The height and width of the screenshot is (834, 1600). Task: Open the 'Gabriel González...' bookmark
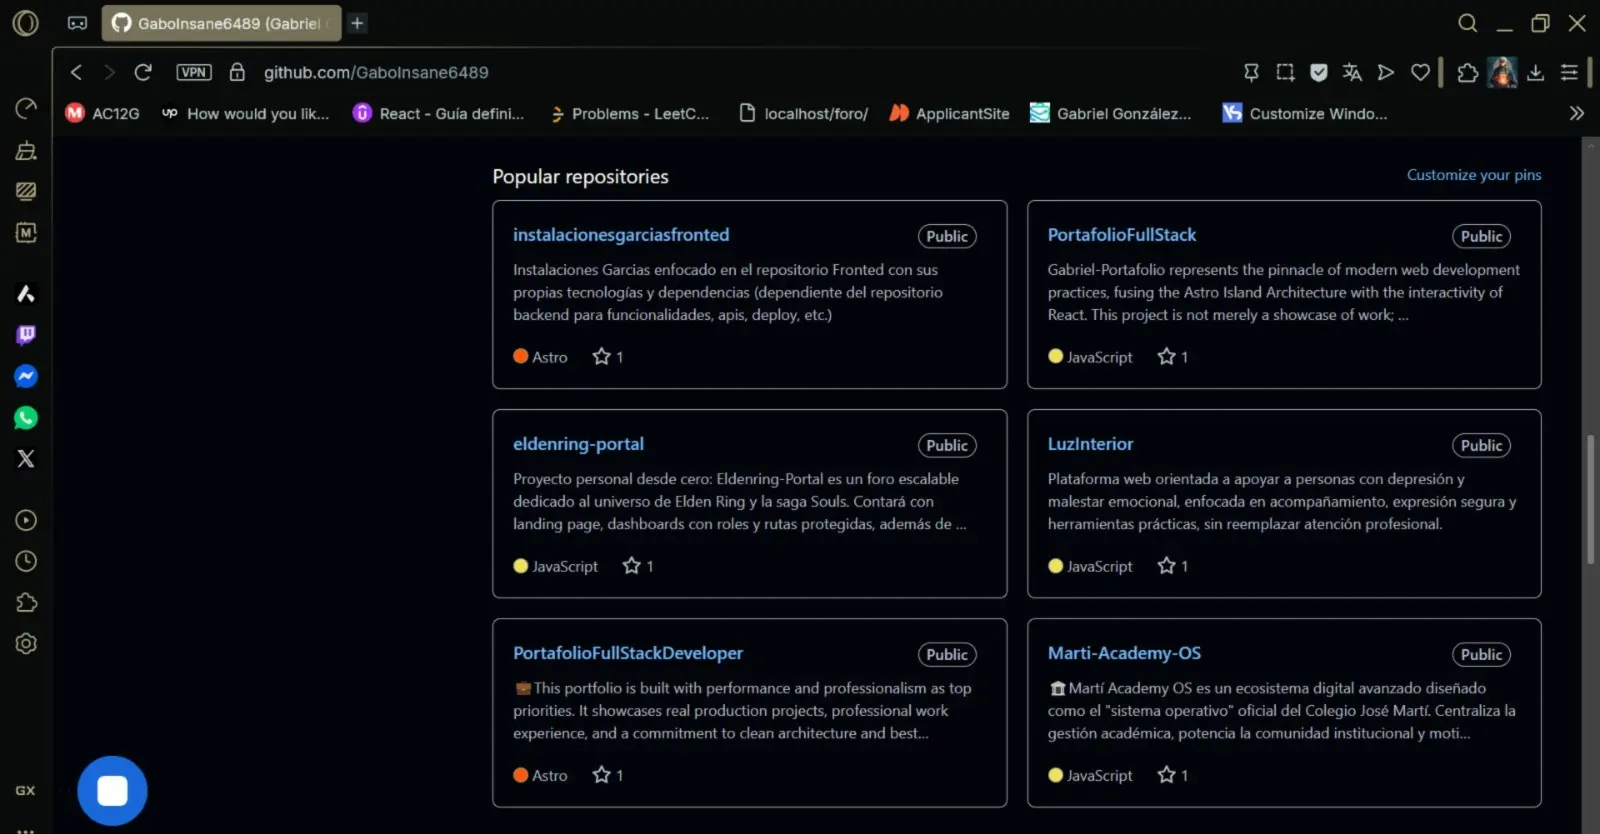(x=1111, y=113)
